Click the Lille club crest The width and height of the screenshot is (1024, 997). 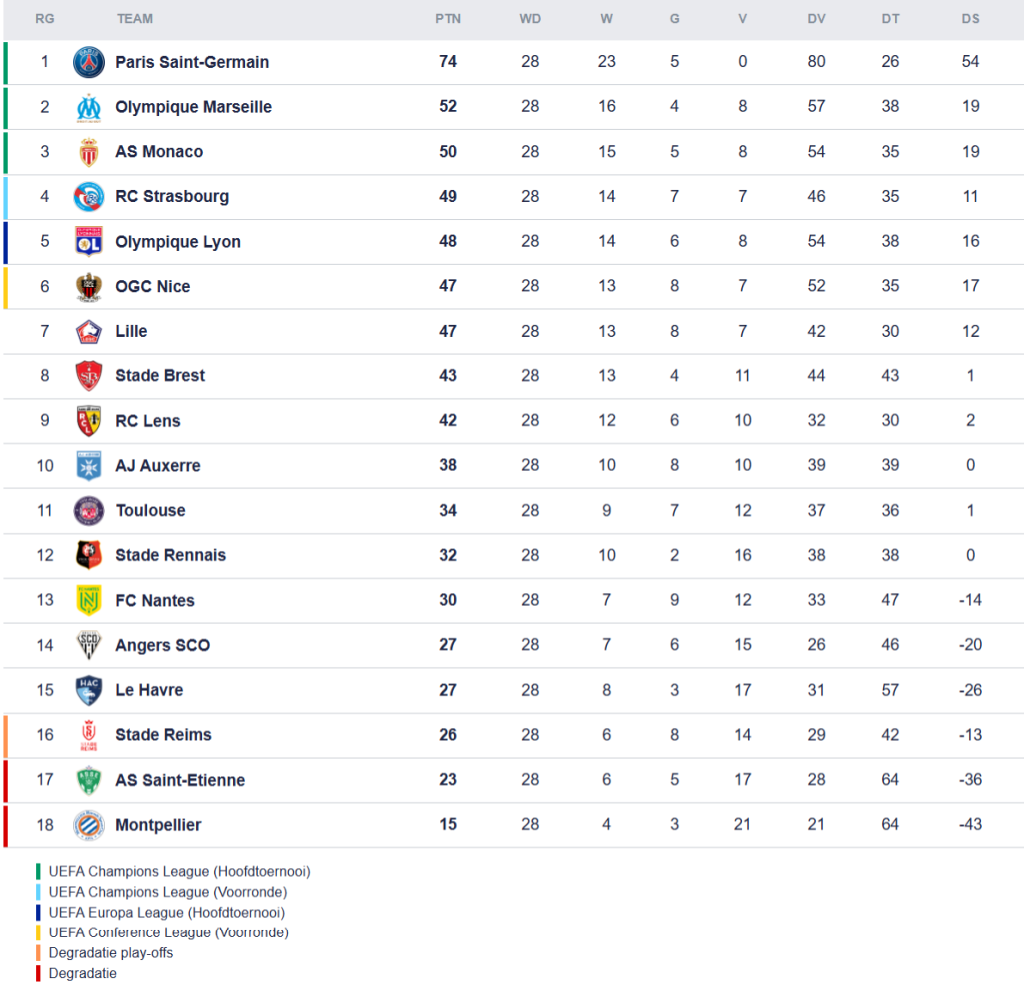tap(89, 331)
